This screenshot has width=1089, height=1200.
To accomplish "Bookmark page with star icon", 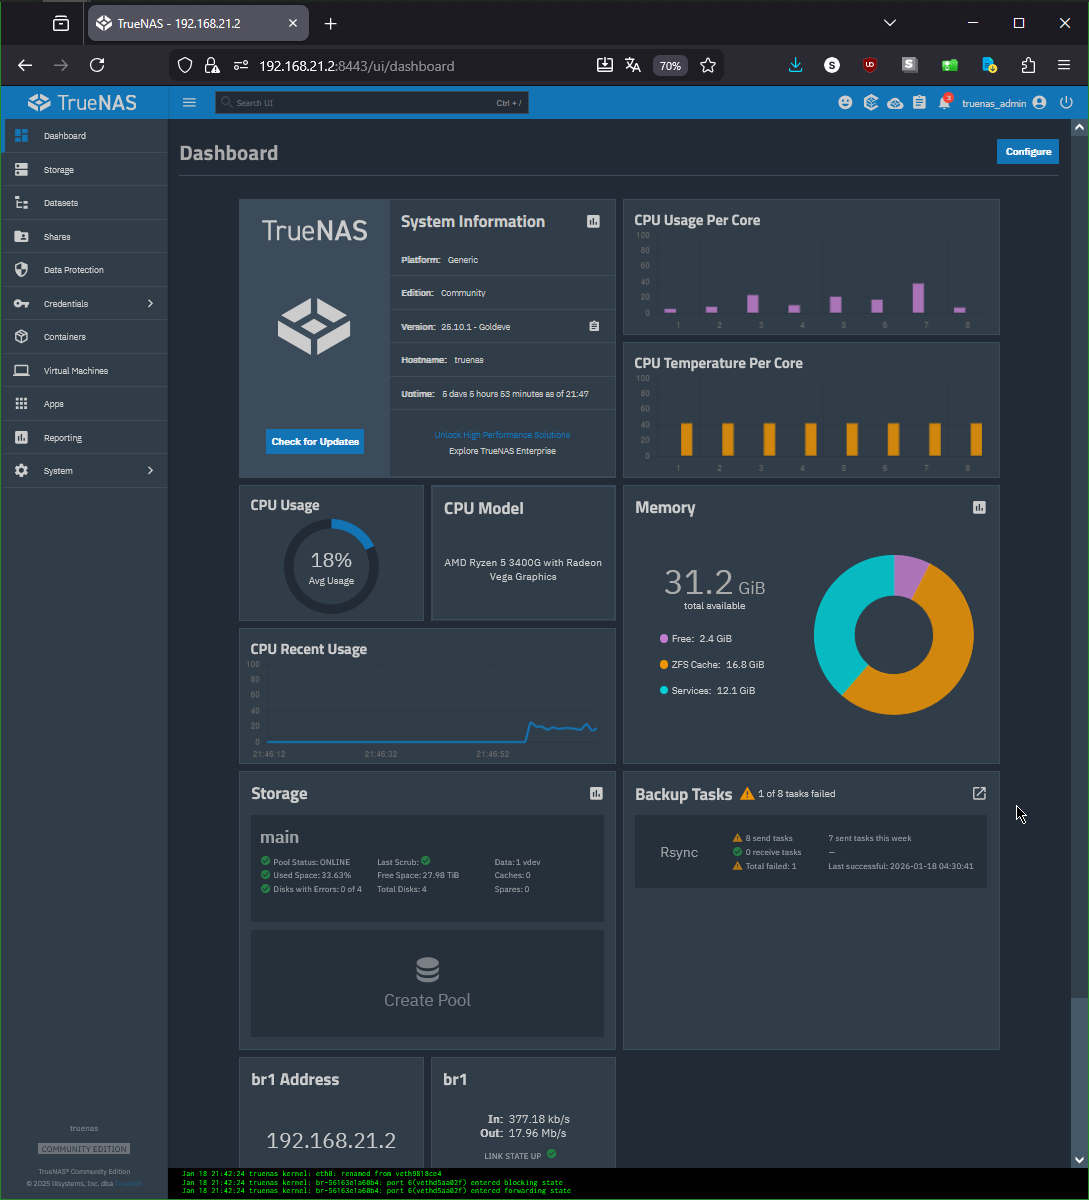I will click(708, 65).
